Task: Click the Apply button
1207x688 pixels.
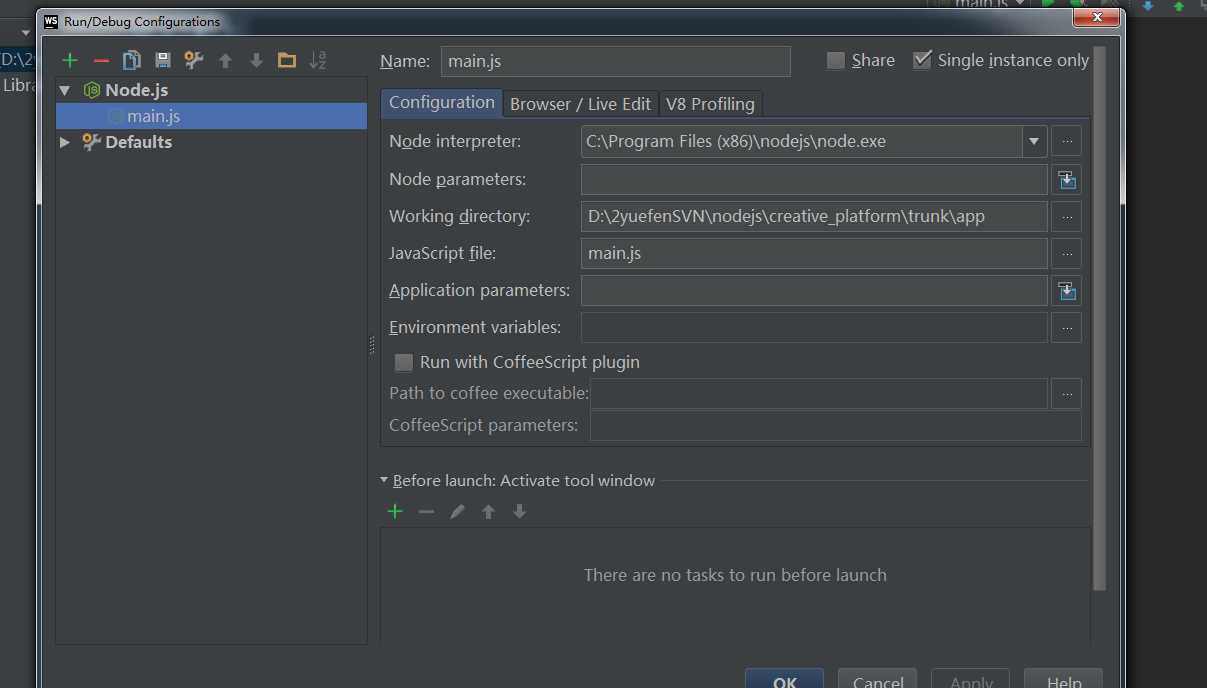Action: [x=971, y=680]
